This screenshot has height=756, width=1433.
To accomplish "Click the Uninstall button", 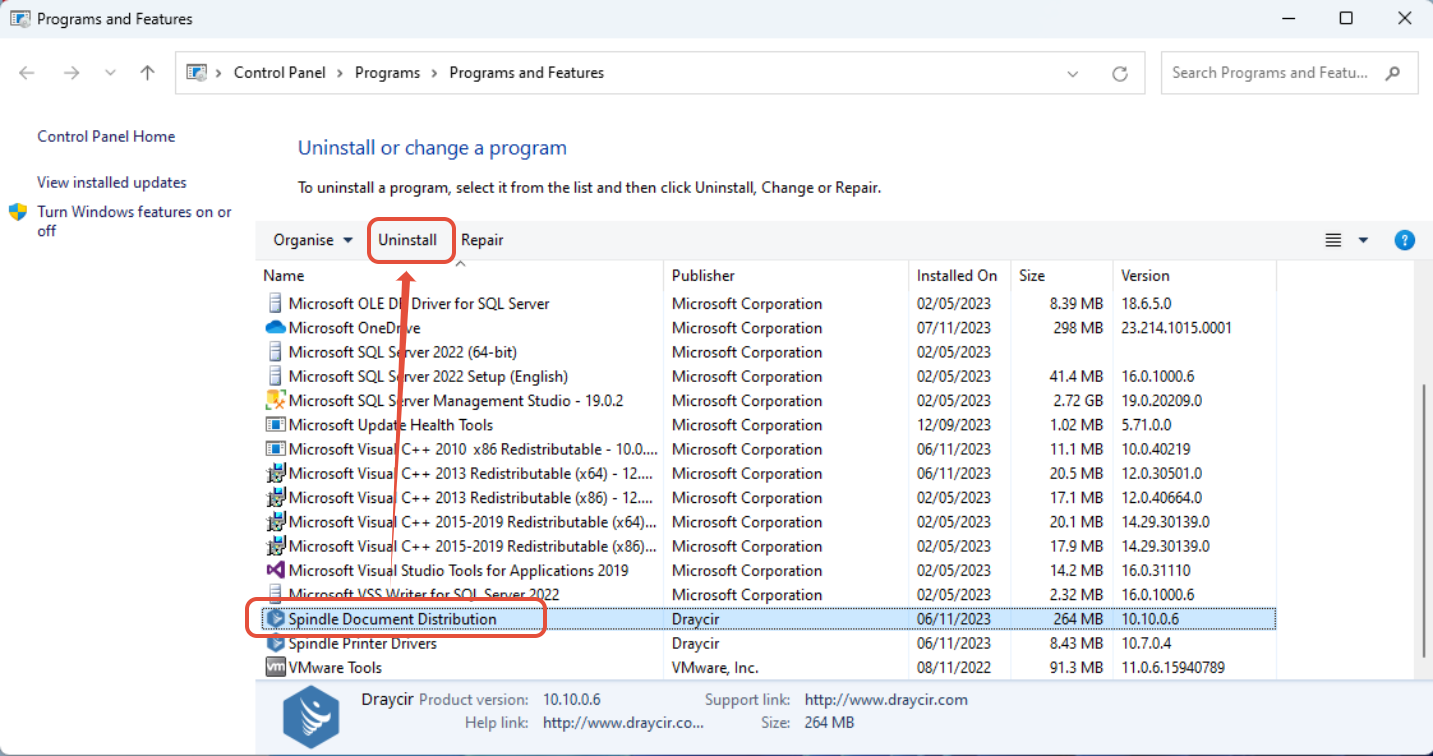I will [x=407, y=240].
